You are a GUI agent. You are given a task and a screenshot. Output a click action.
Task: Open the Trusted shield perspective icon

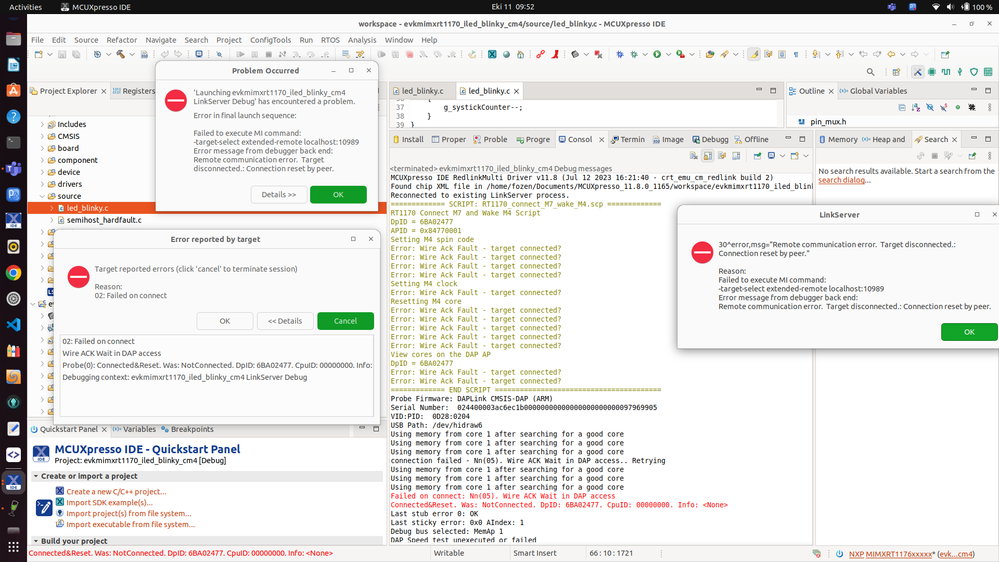pos(974,72)
